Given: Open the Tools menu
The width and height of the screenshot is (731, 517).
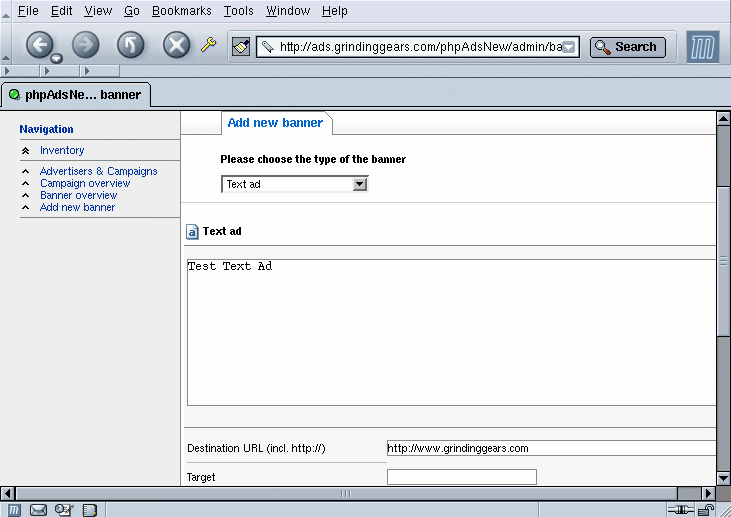Looking at the screenshot, I should 238,11.
